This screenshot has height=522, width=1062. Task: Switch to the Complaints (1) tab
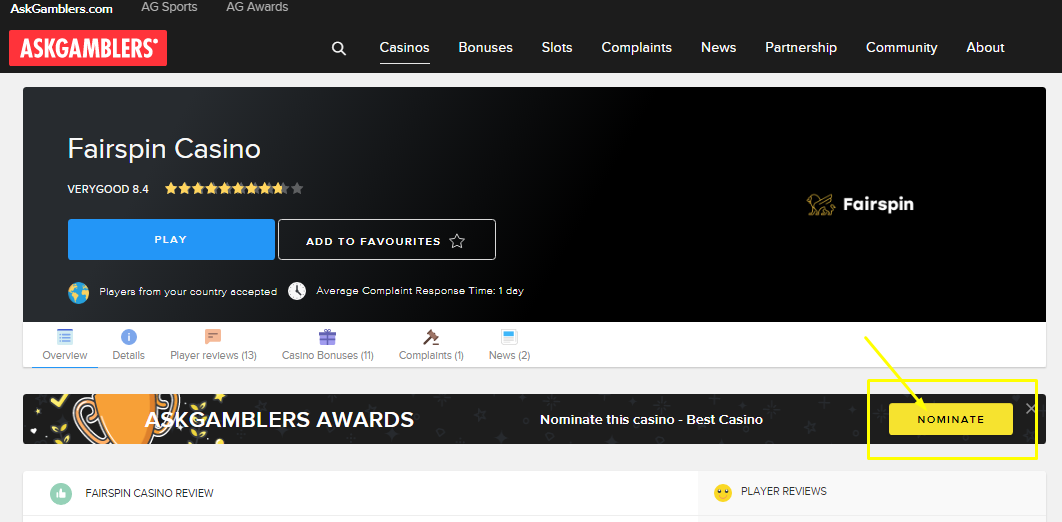431,345
